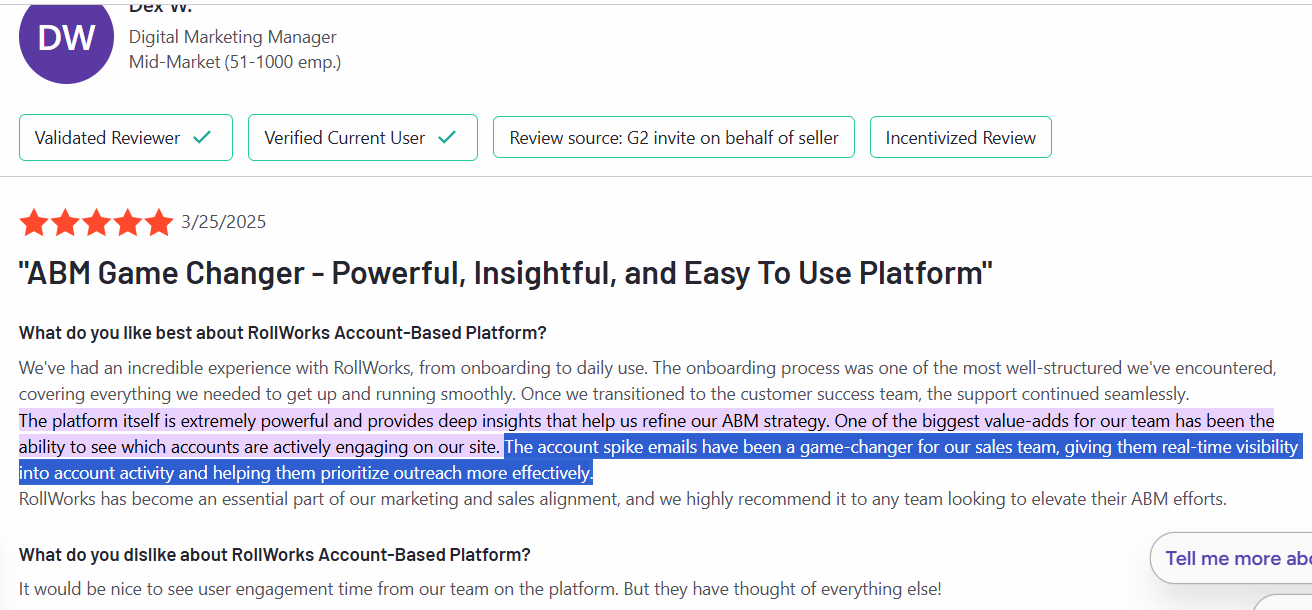The image size is (1312, 610).
Task: Toggle the Verified Current User badge
Action: [362, 137]
